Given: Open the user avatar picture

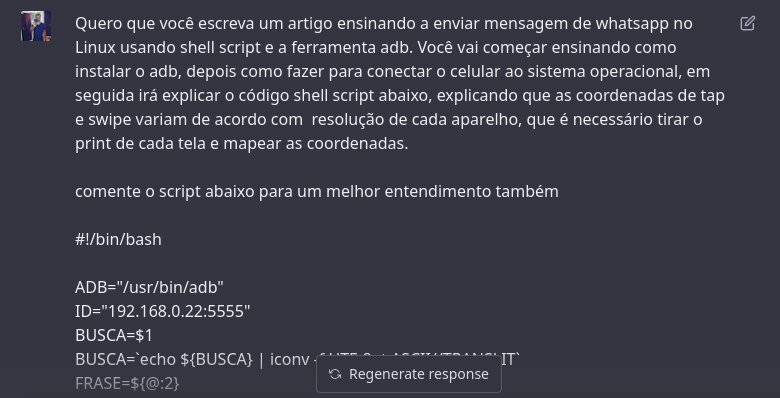Looking at the screenshot, I should point(36,26).
